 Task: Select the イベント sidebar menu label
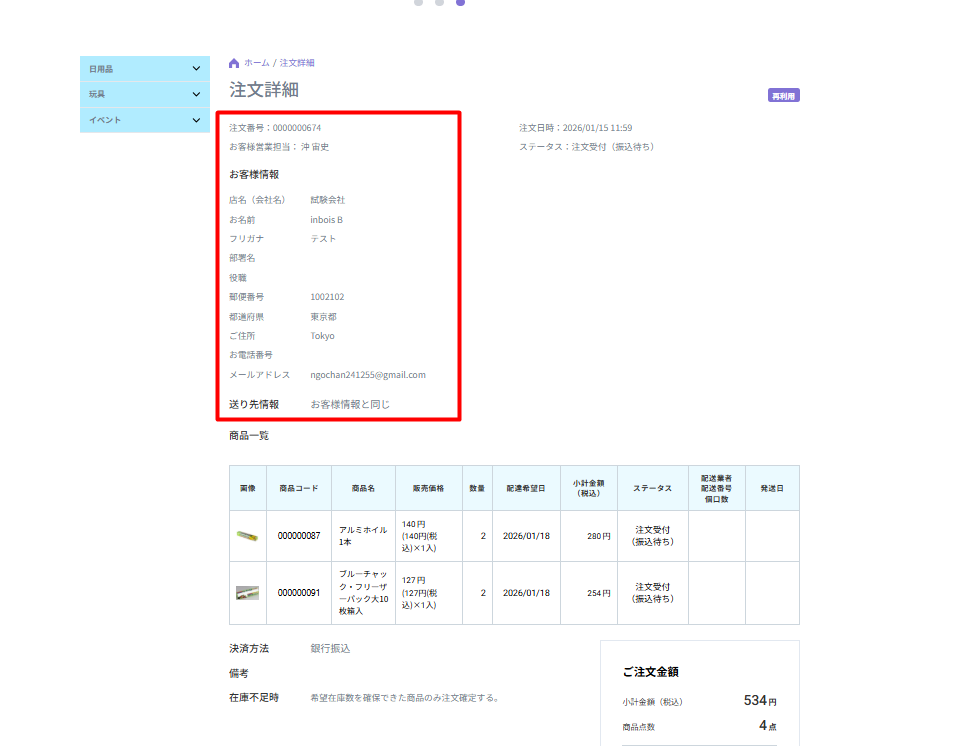tap(105, 120)
